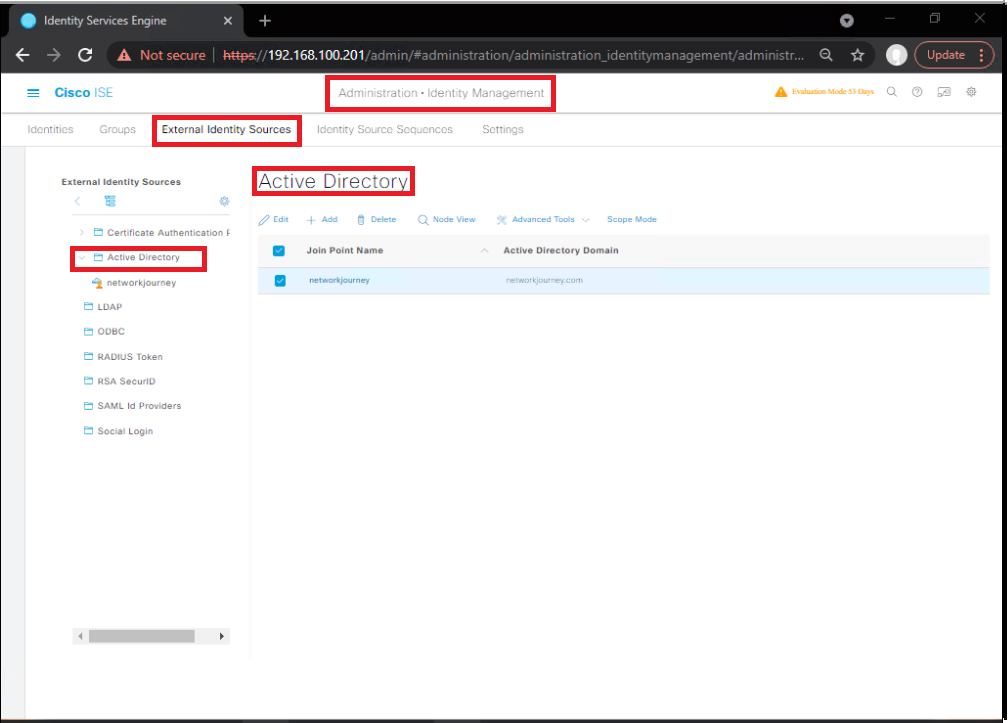Close the Identity Services Engine tab
The width and height of the screenshot is (1008, 723).
pos(228,21)
